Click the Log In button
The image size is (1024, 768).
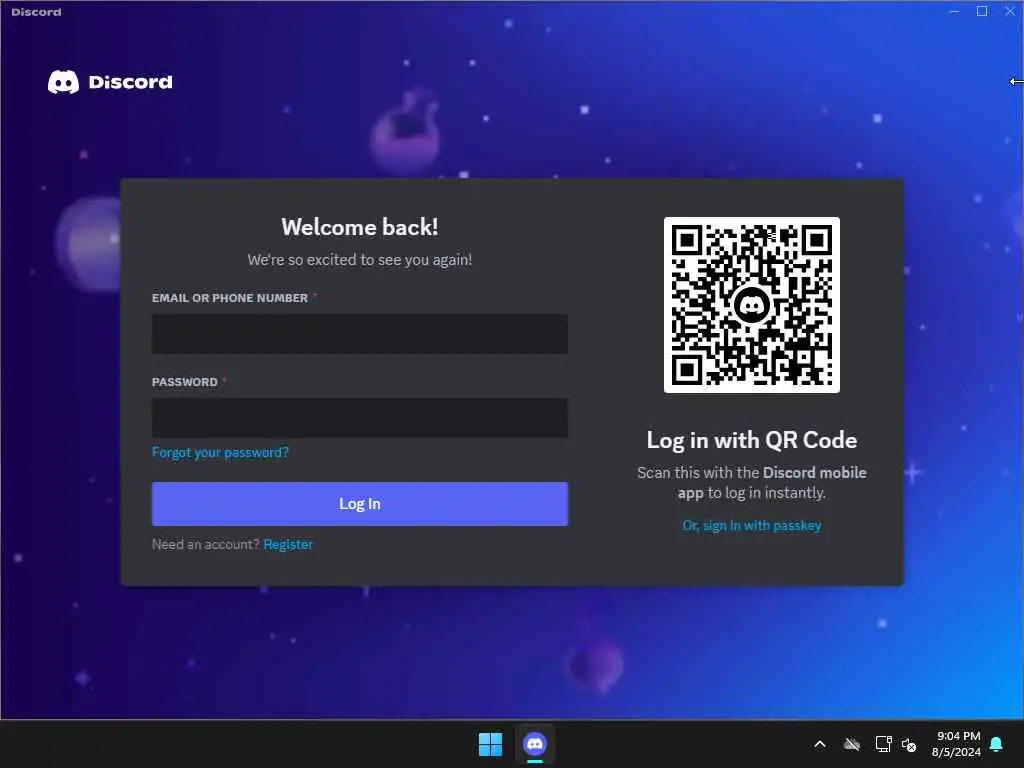pyautogui.click(x=360, y=504)
